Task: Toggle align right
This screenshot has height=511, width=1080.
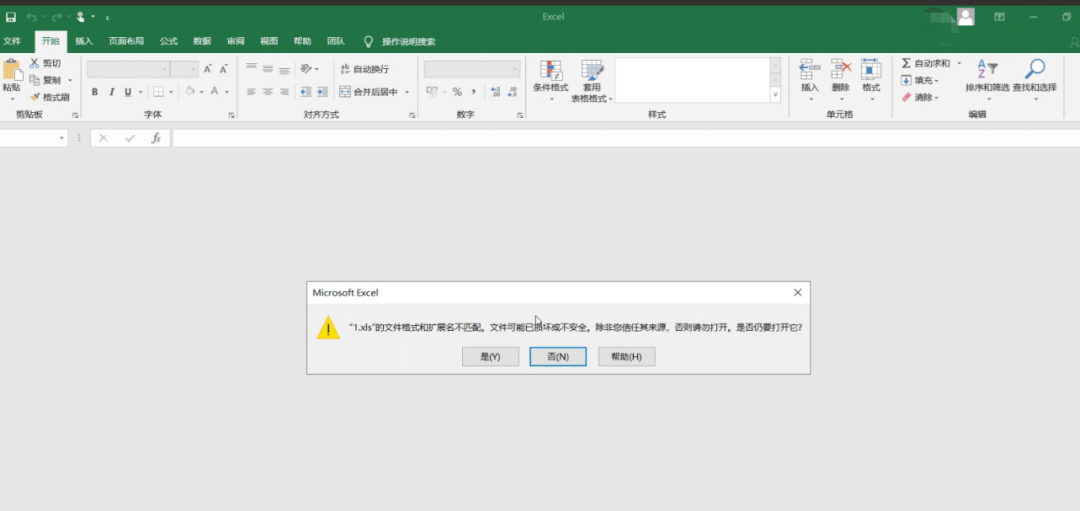Action: click(284, 92)
